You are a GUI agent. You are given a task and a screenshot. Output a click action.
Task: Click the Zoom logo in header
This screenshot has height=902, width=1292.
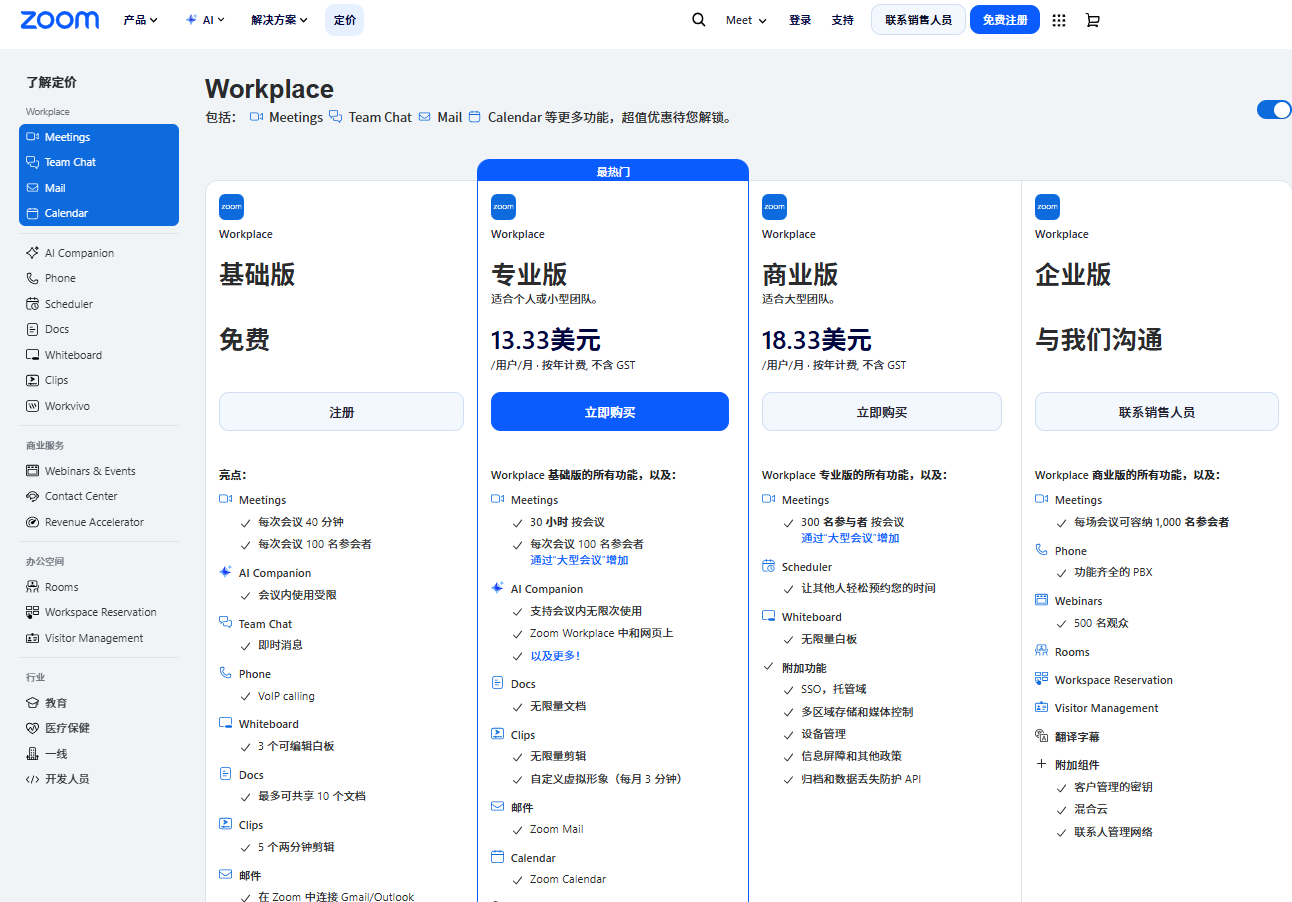pyautogui.click(x=60, y=20)
